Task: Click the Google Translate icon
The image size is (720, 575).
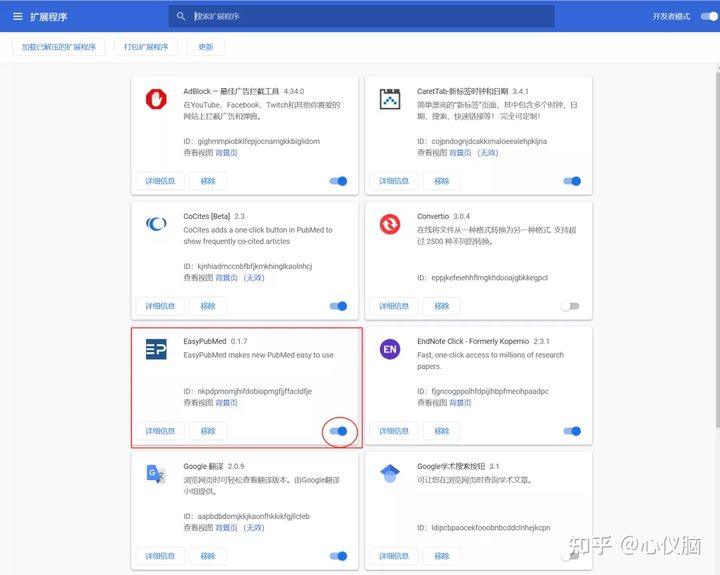Action: [x=156, y=474]
